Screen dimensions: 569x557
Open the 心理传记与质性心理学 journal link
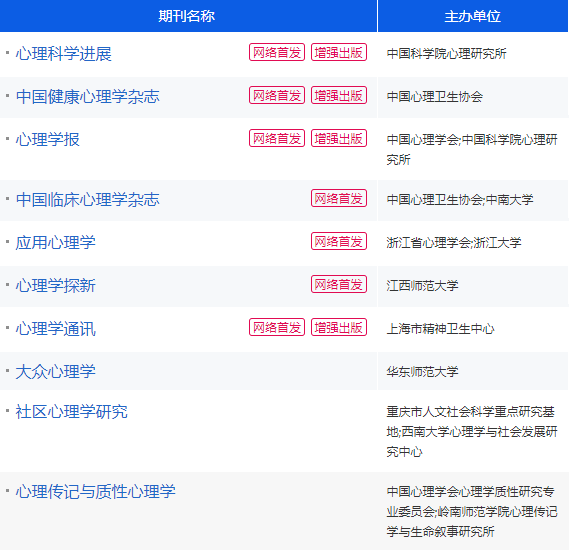(95, 492)
